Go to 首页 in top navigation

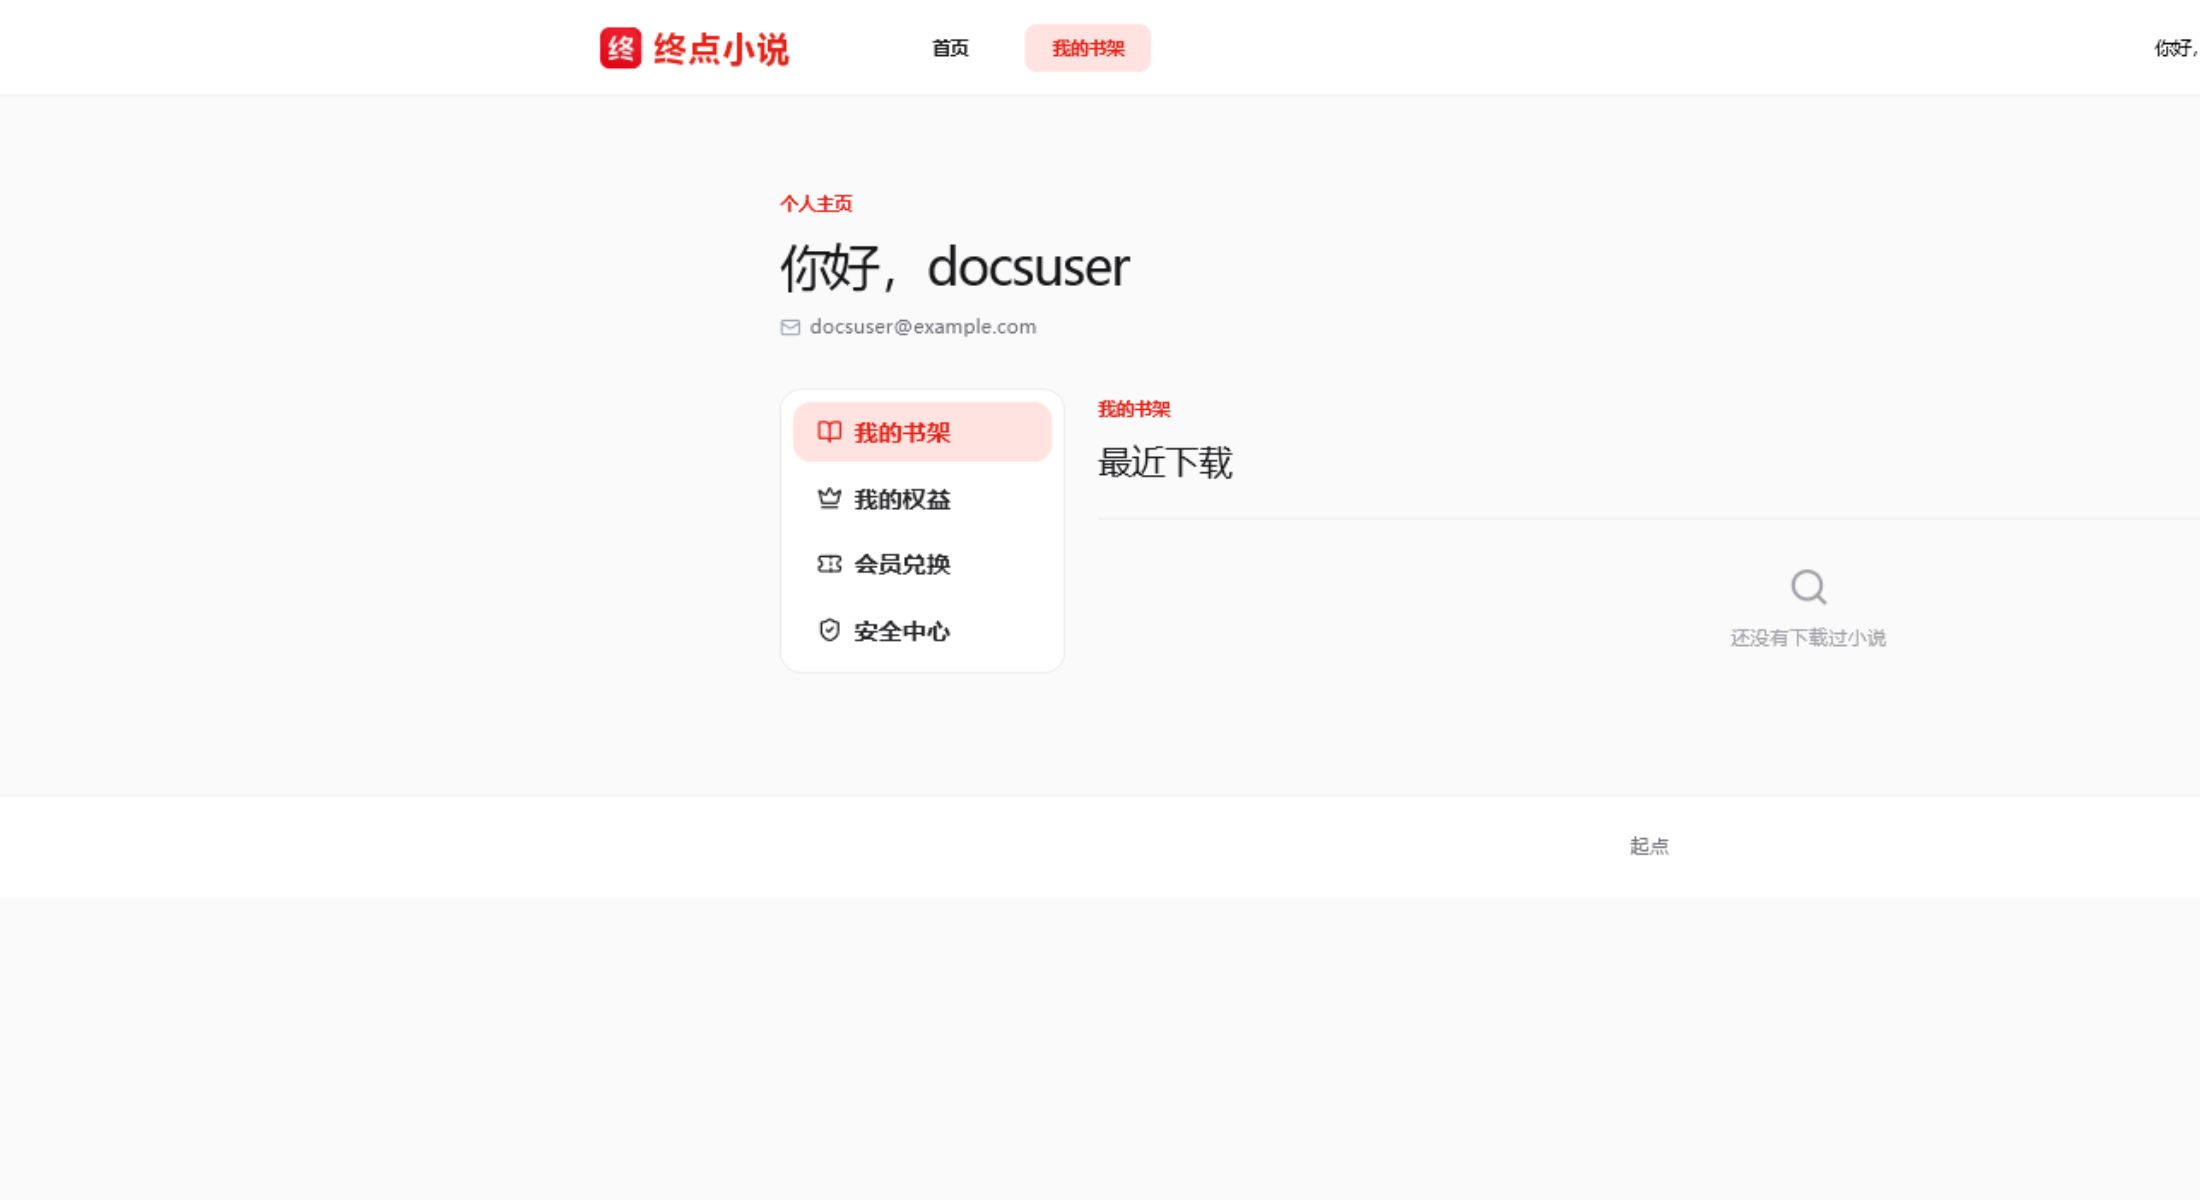click(x=950, y=48)
